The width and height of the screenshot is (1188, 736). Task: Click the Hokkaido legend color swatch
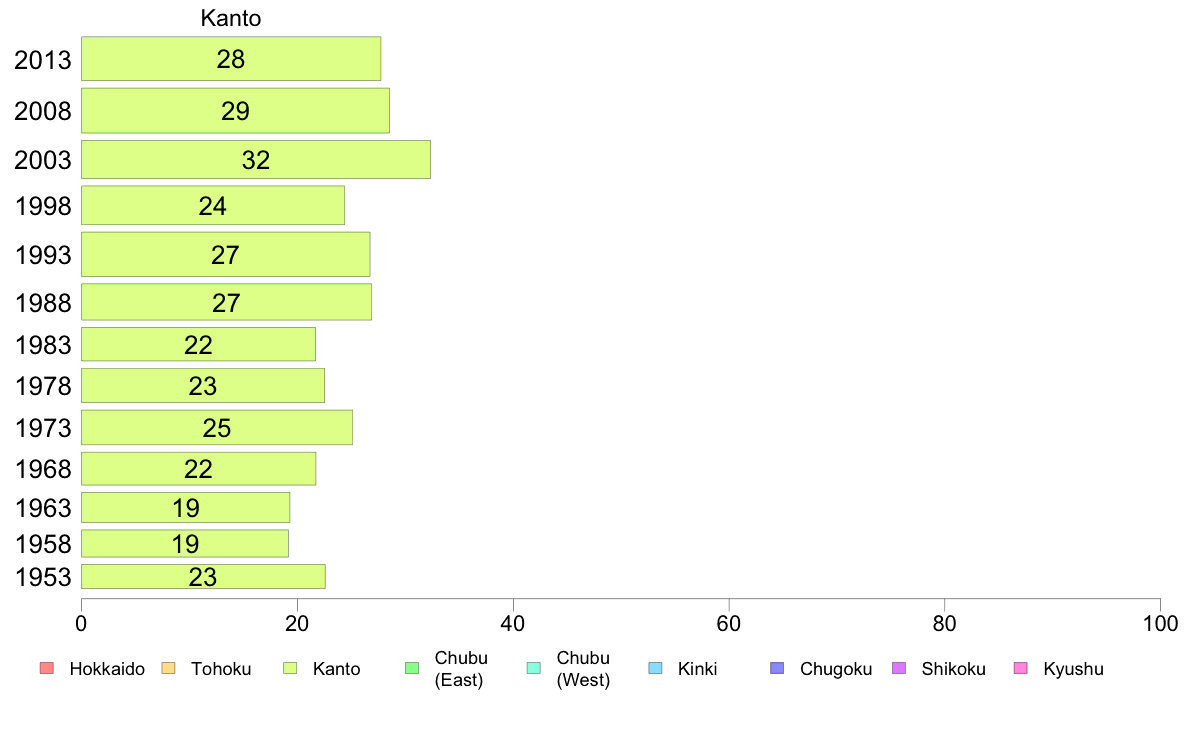[47, 668]
